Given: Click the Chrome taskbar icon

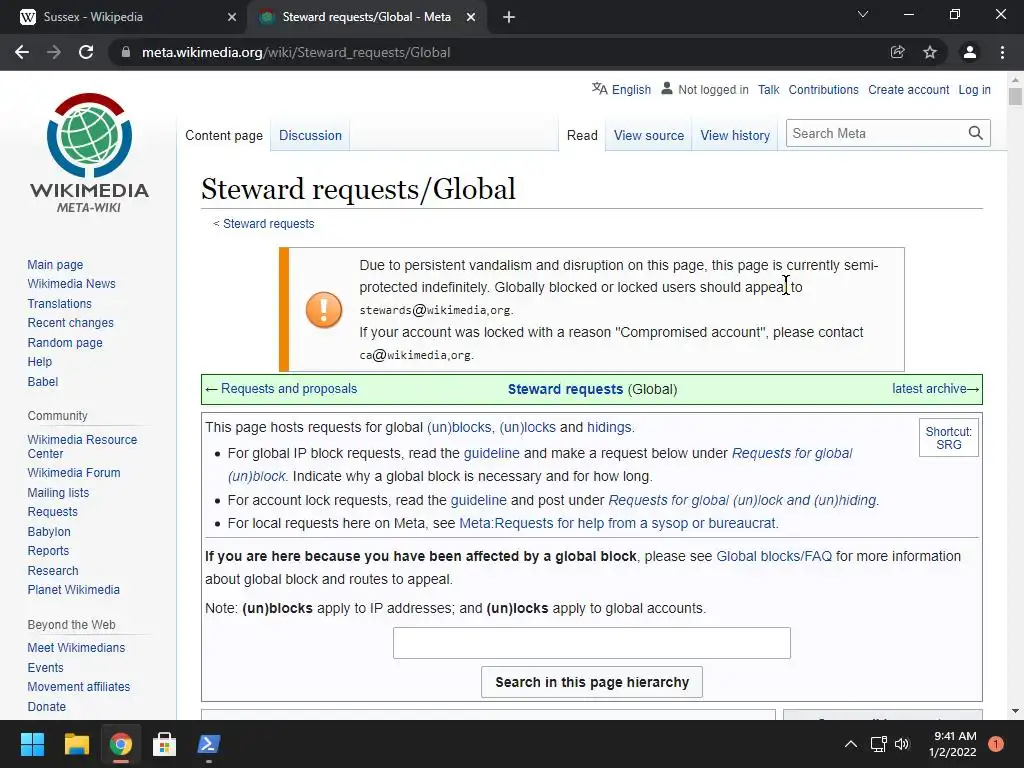Looking at the screenshot, I should (x=121, y=744).
